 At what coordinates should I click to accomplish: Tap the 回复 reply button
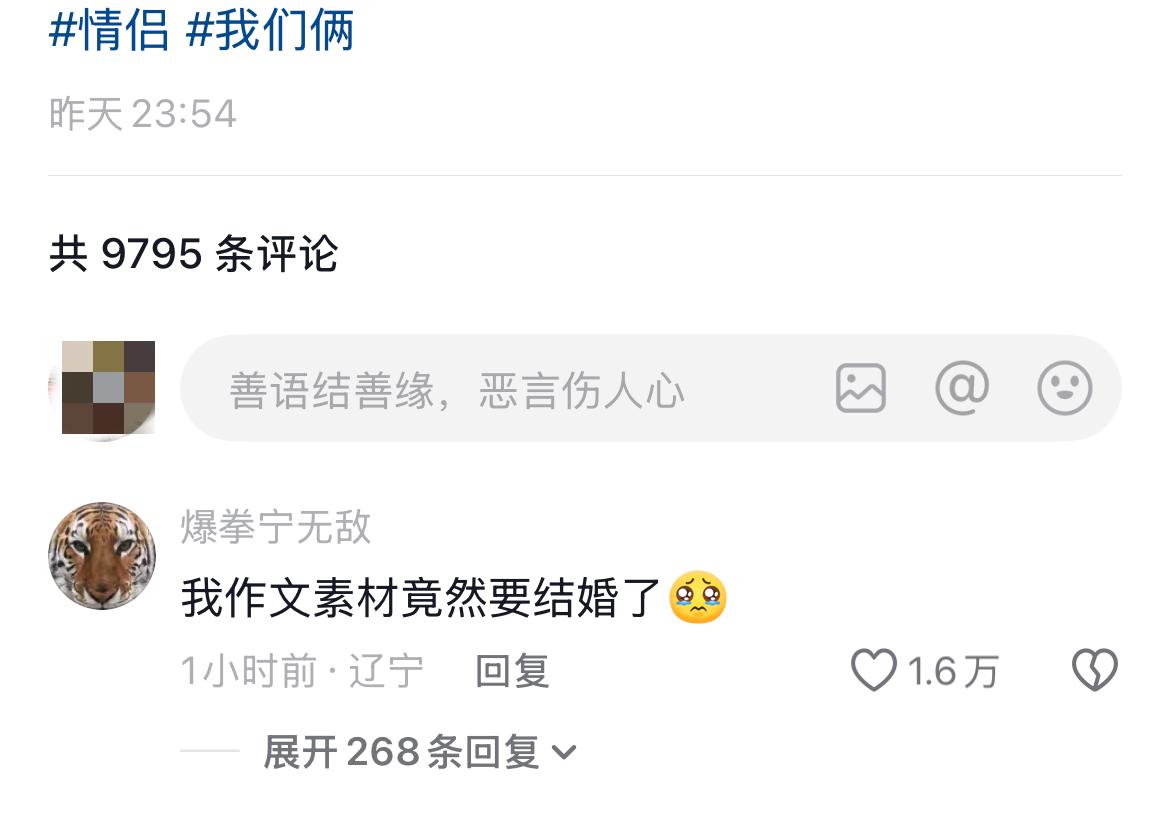pos(513,670)
